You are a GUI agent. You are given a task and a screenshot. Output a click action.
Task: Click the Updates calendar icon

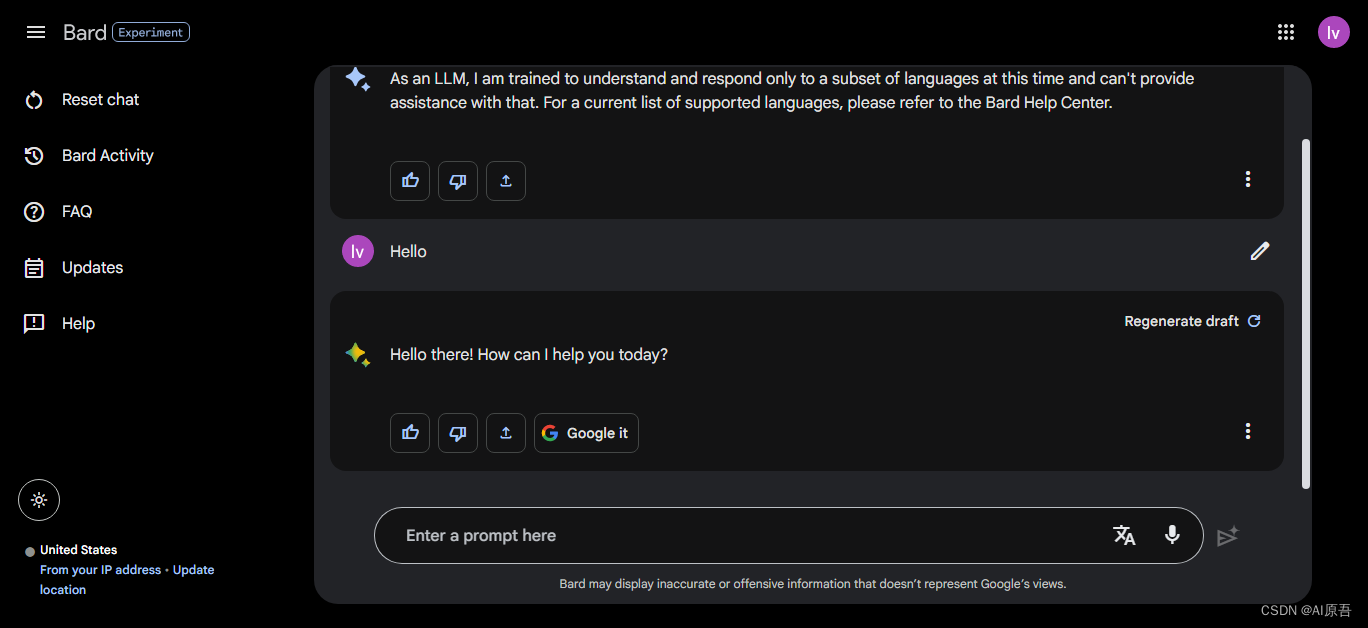point(34,268)
